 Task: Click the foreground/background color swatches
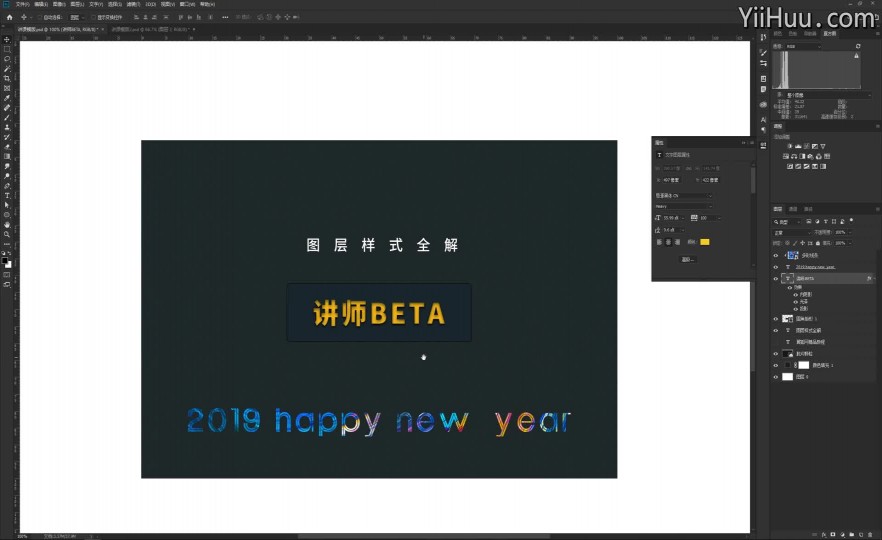[x=7, y=262]
